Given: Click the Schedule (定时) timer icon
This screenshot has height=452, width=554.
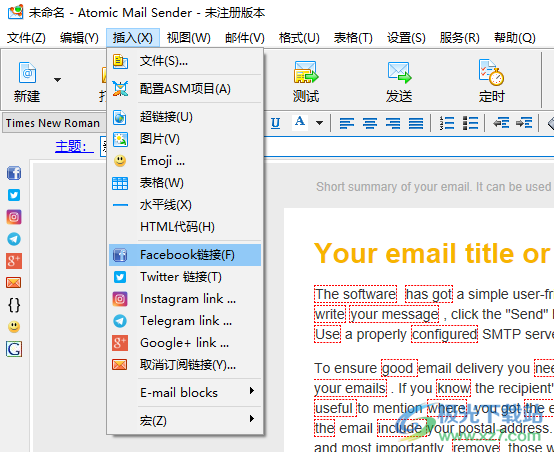Looking at the screenshot, I should point(491,73).
